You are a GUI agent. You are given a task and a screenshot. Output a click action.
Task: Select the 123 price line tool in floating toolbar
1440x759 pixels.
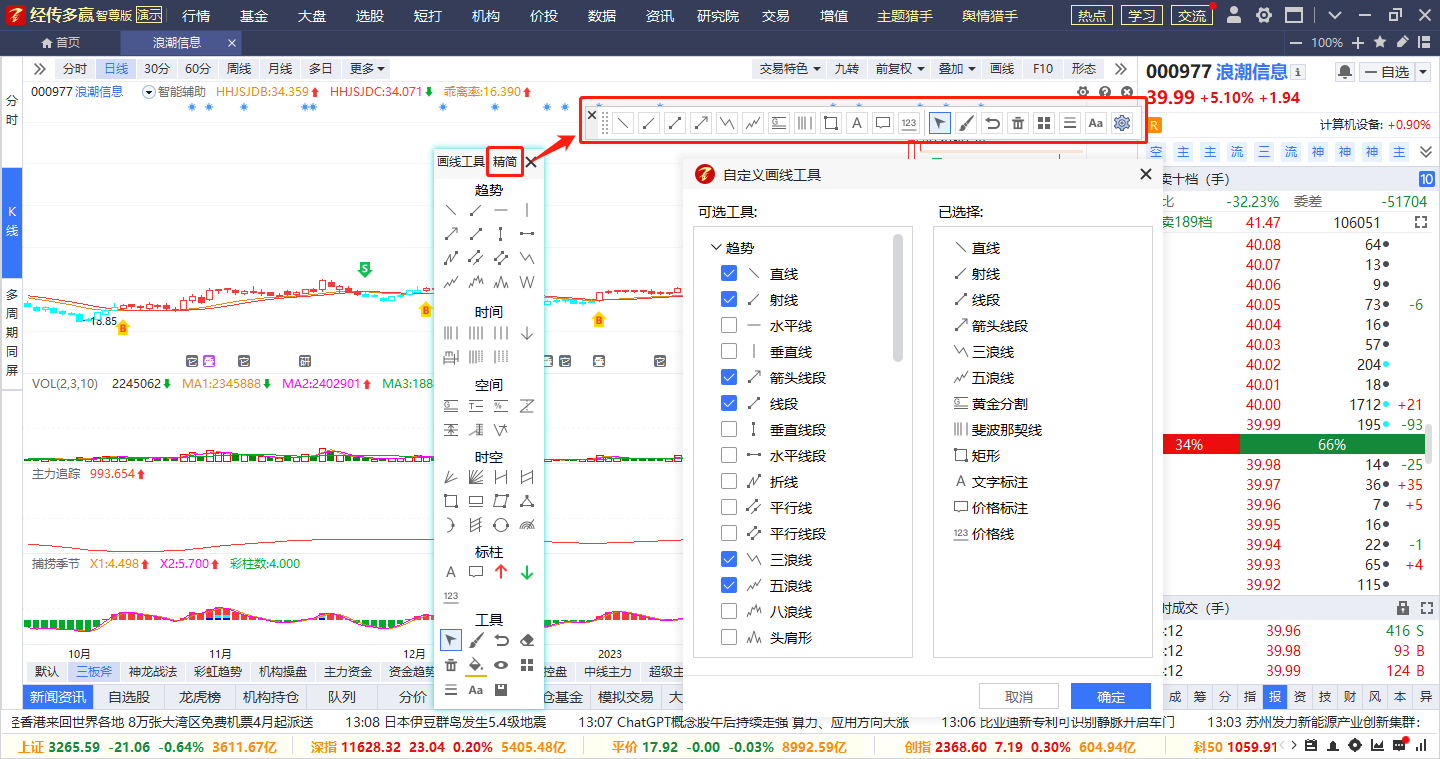point(909,123)
